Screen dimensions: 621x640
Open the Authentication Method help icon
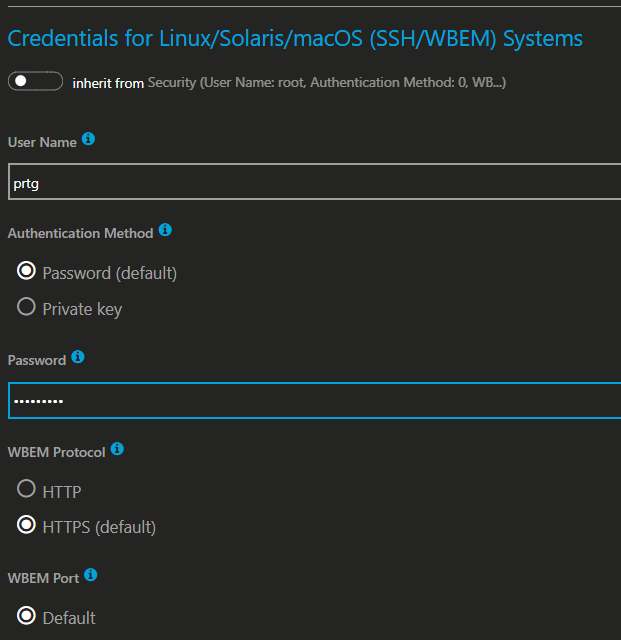coord(165,230)
